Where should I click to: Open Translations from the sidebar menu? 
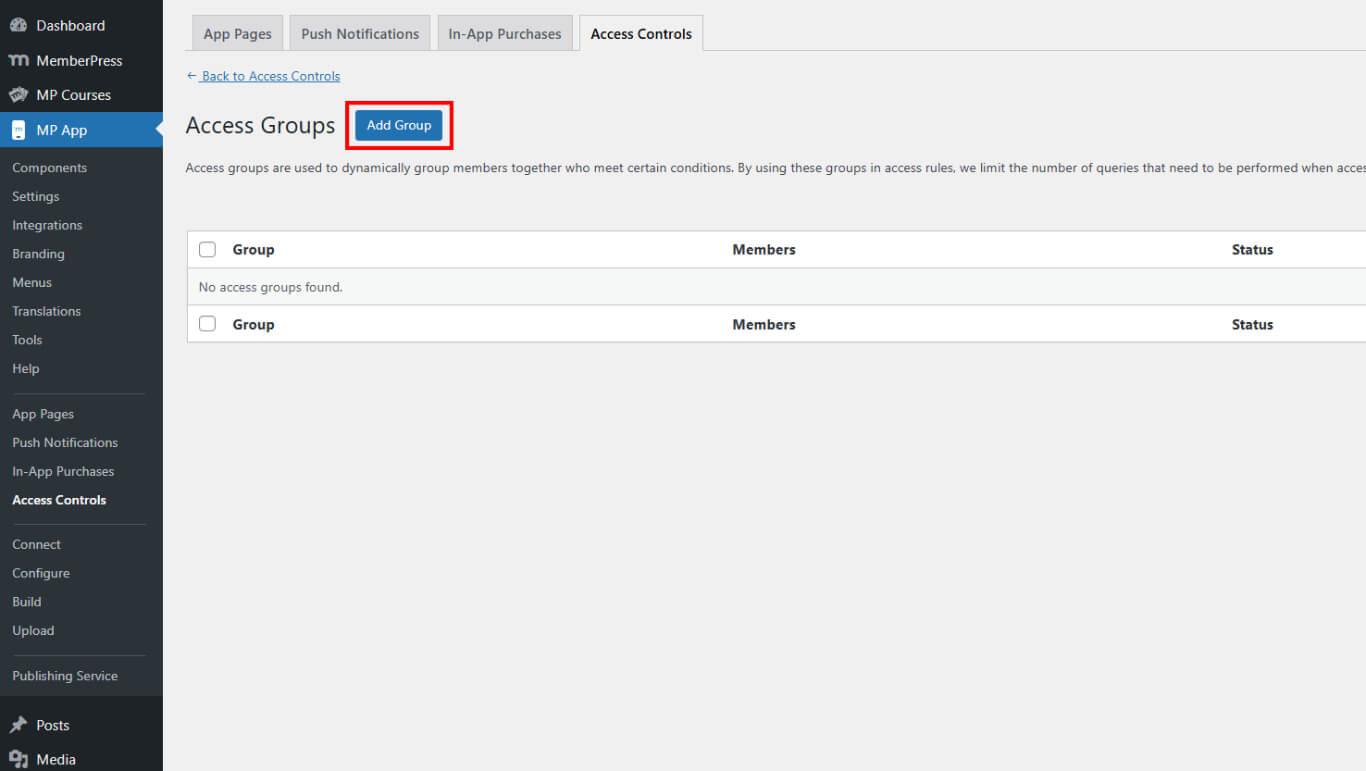[x=46, y=311]
